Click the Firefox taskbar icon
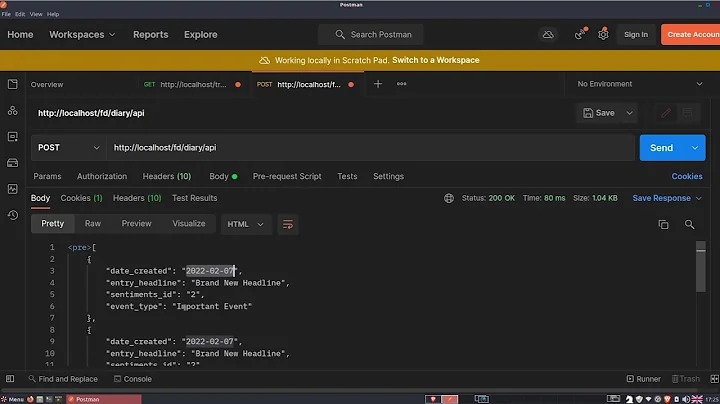 [30, 399]
